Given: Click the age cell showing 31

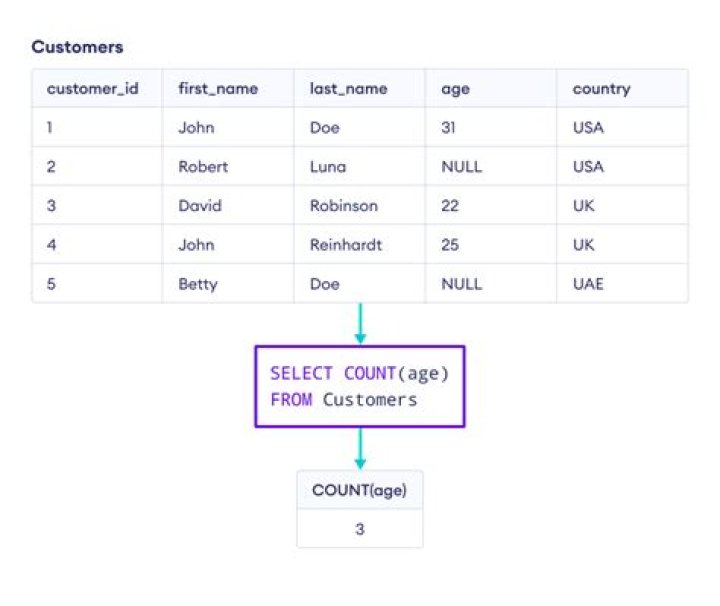Looking at the screenshot, I should point(450,128).
